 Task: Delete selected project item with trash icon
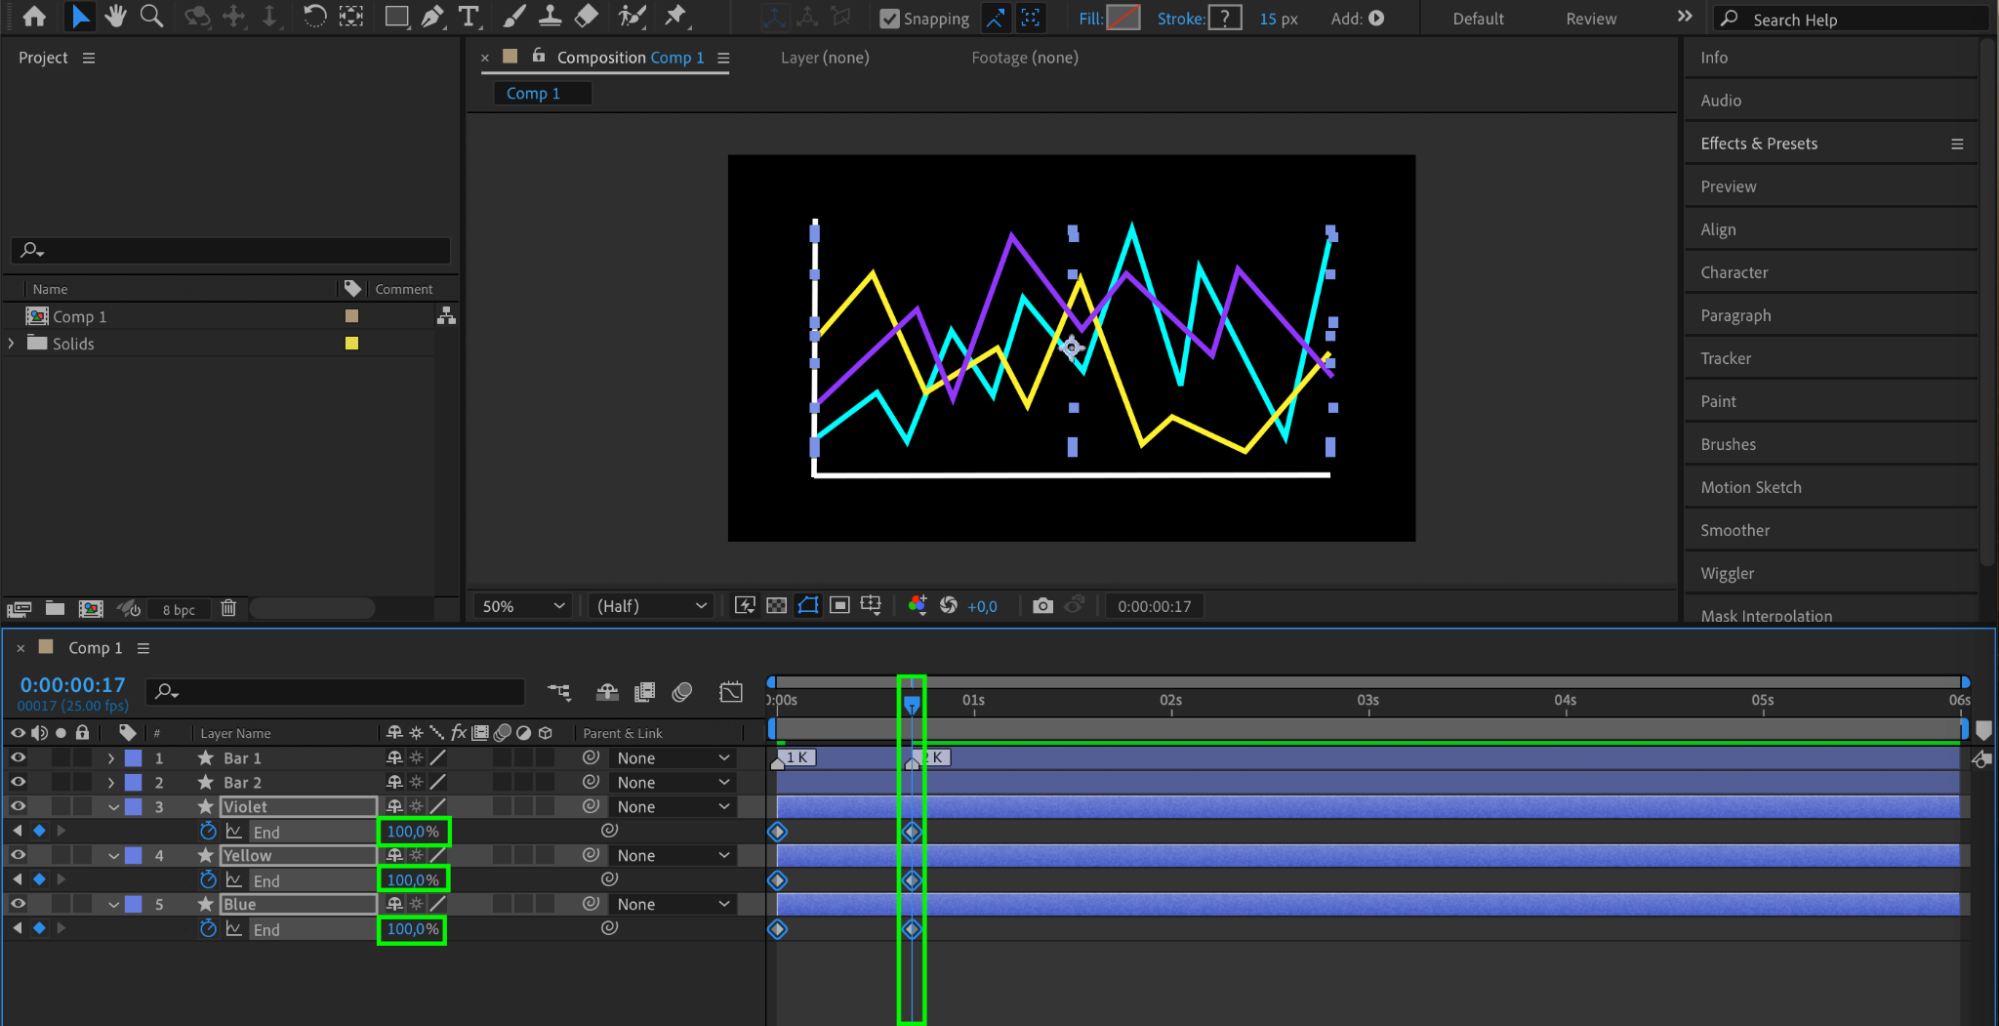click(228, 608)
